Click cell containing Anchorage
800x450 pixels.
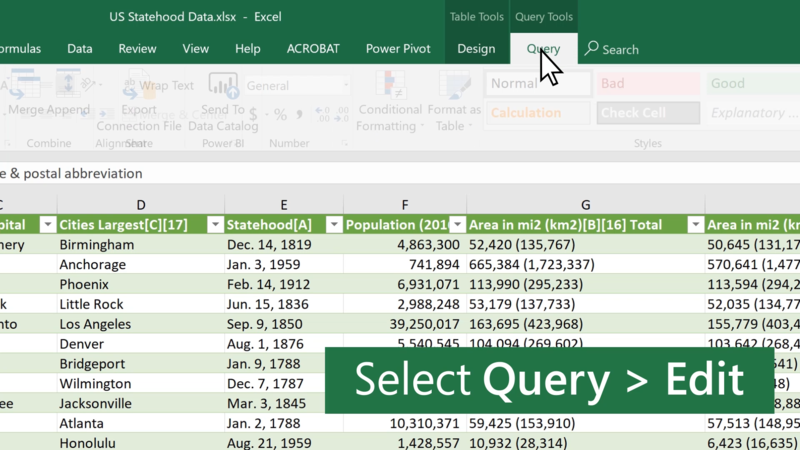tap(141, 264)
